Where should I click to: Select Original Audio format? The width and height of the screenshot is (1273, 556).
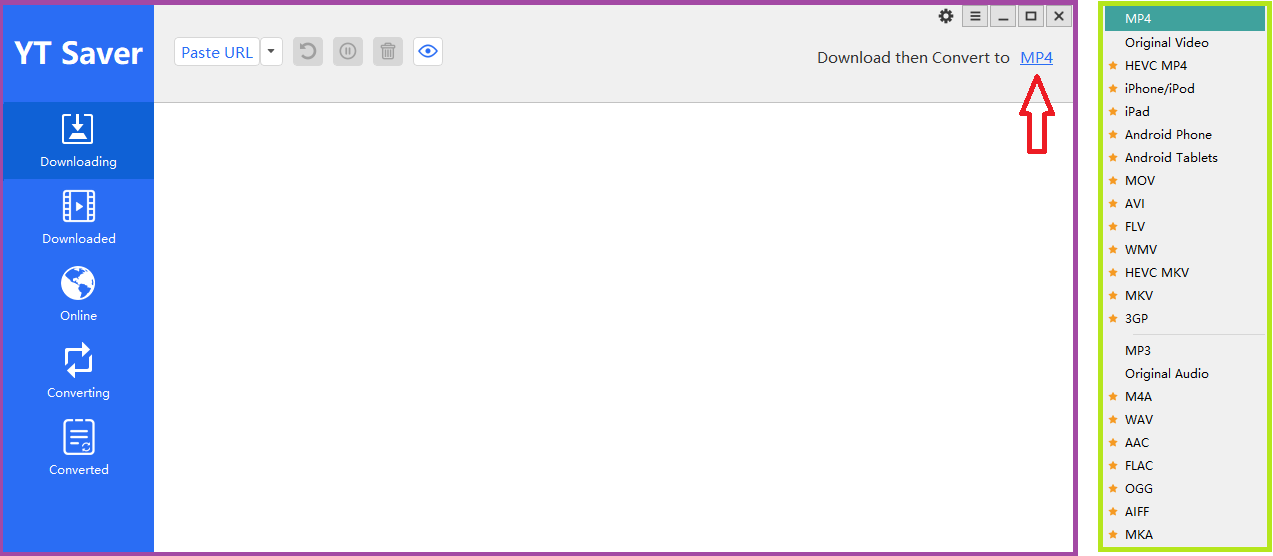click(1185, 374)
